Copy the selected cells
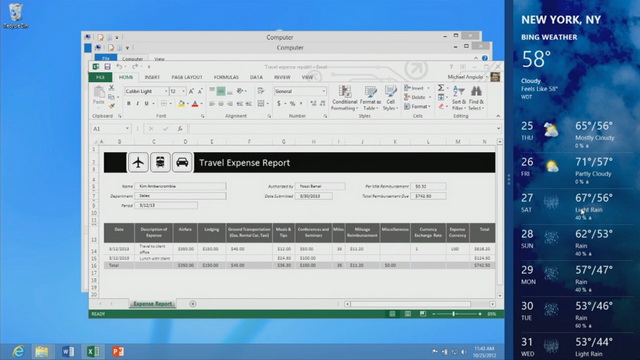 coord(111,97)
